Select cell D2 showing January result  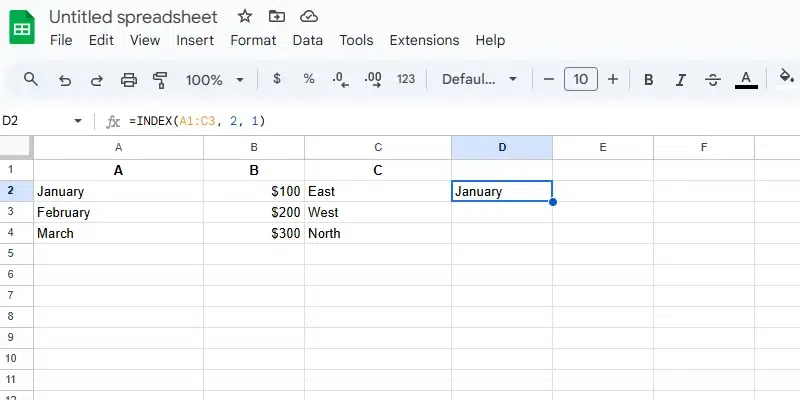[x=502, y=191]
